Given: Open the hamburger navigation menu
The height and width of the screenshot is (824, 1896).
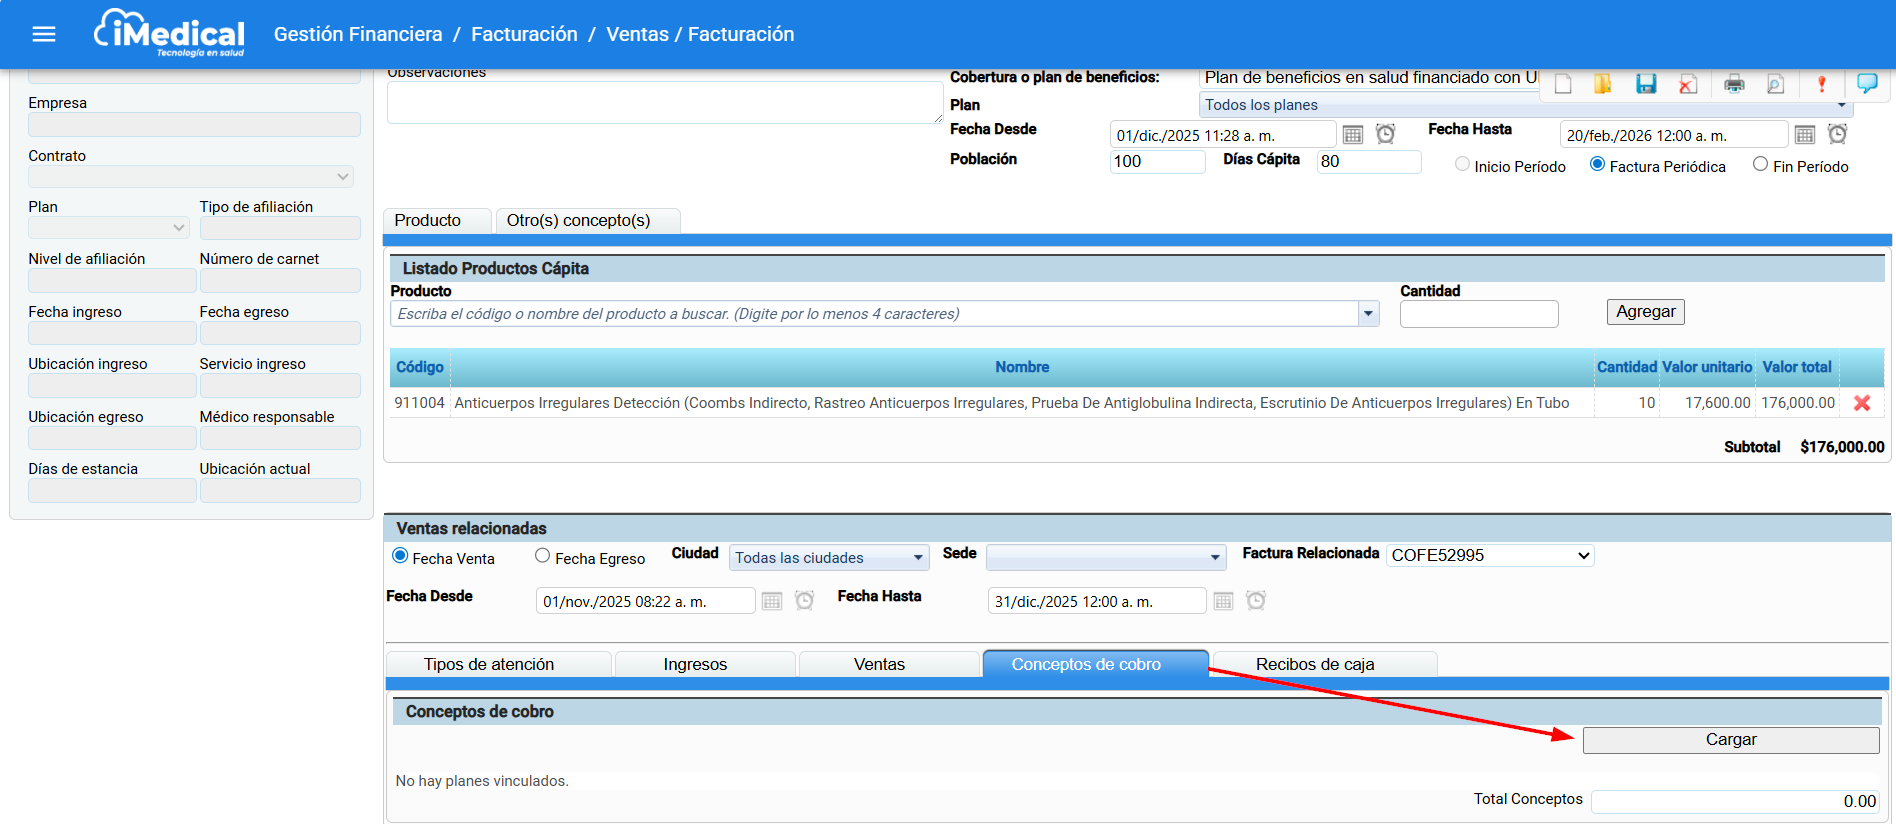Looking at the screenshot, I should (43, 35).
